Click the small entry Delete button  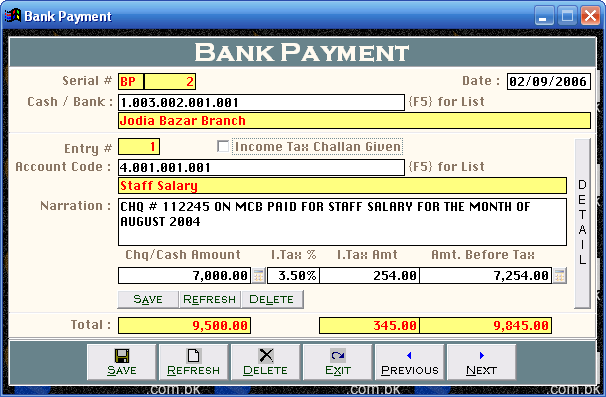pos(272,300)
